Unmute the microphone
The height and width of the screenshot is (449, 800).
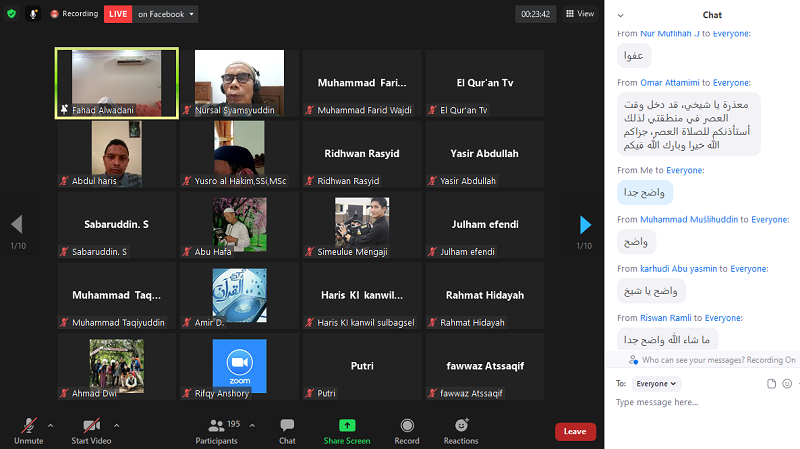point(29,431)
